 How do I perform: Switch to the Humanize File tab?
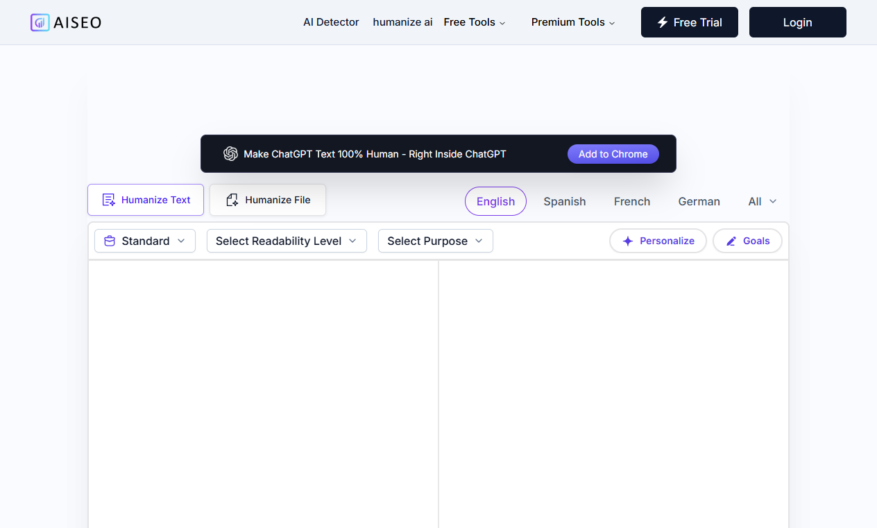(267, 200)
